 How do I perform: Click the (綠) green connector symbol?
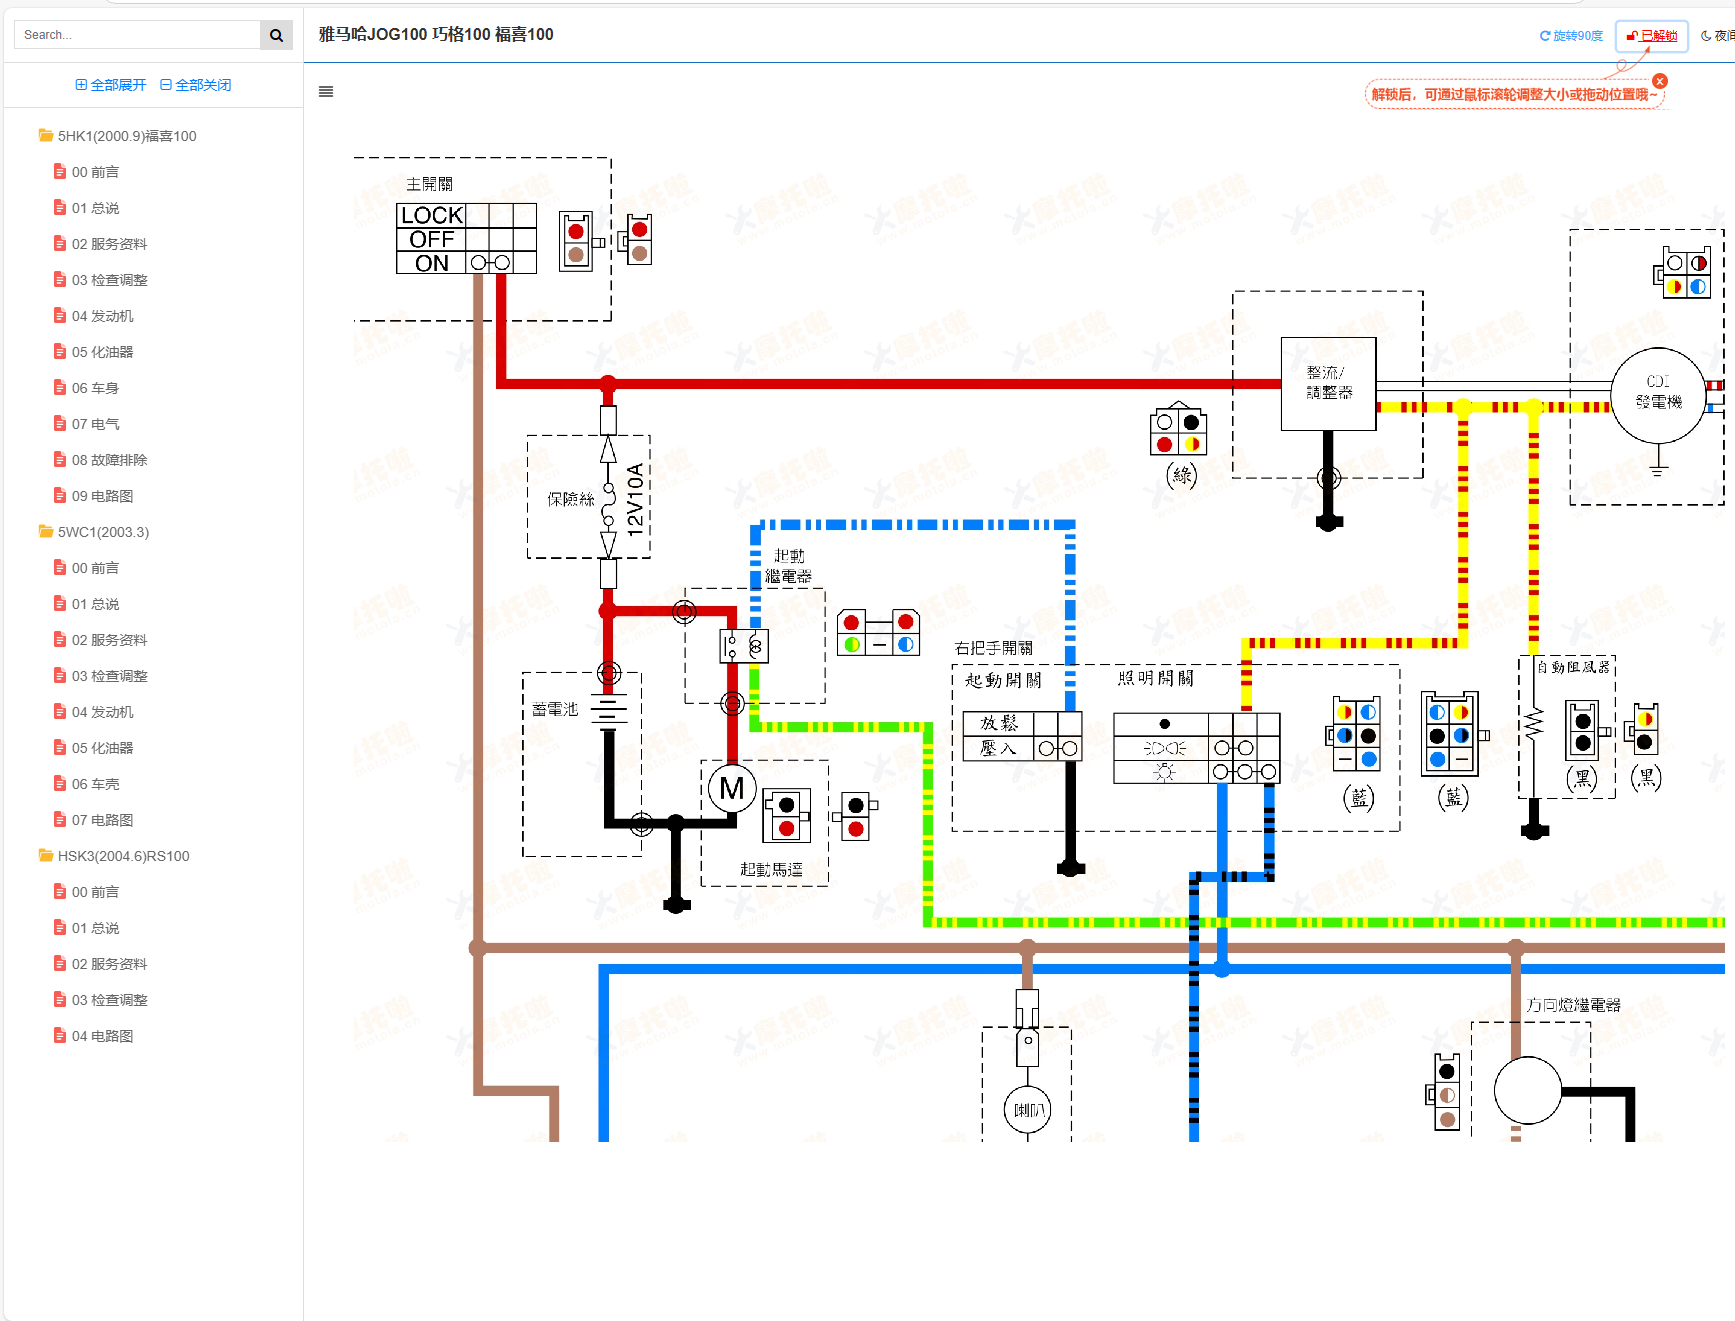pos(1179,431)
